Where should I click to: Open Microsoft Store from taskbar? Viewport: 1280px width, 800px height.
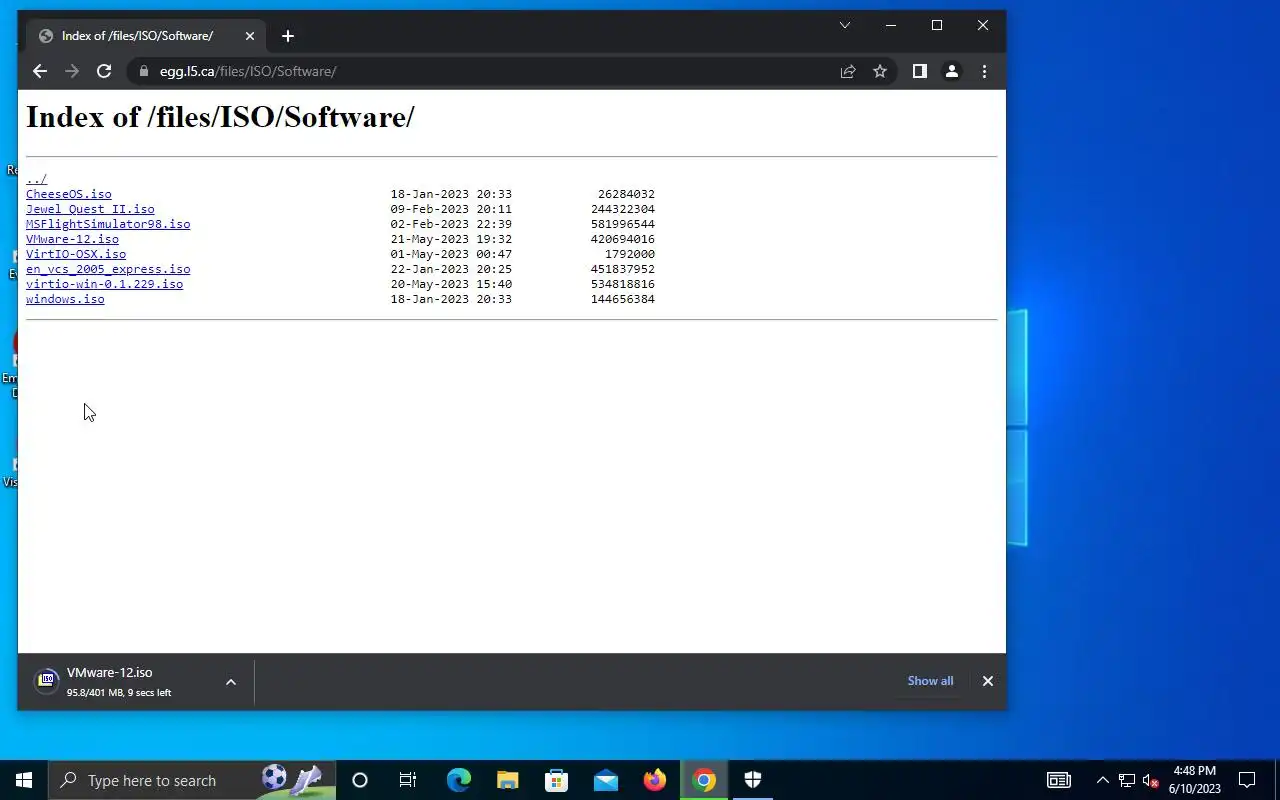pyautogui.click(x=556, y=780)
